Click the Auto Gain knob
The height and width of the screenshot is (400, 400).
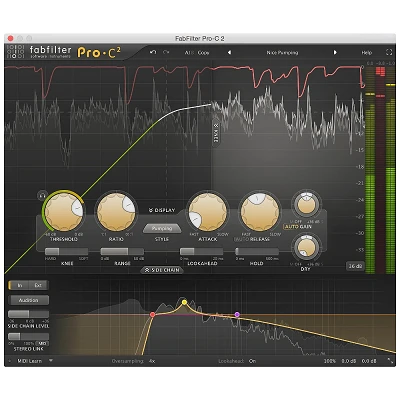306,205
